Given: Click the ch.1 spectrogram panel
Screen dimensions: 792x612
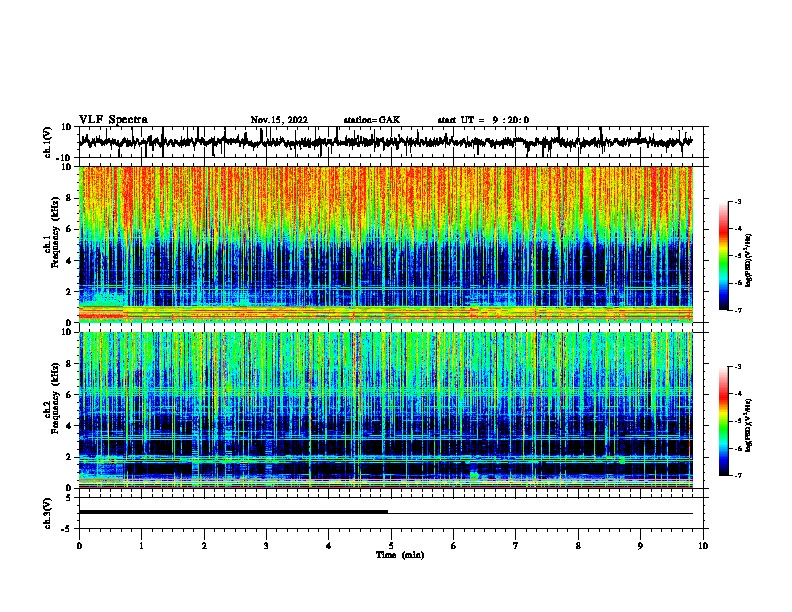Looking at the screenshot, I should [386, 244].
